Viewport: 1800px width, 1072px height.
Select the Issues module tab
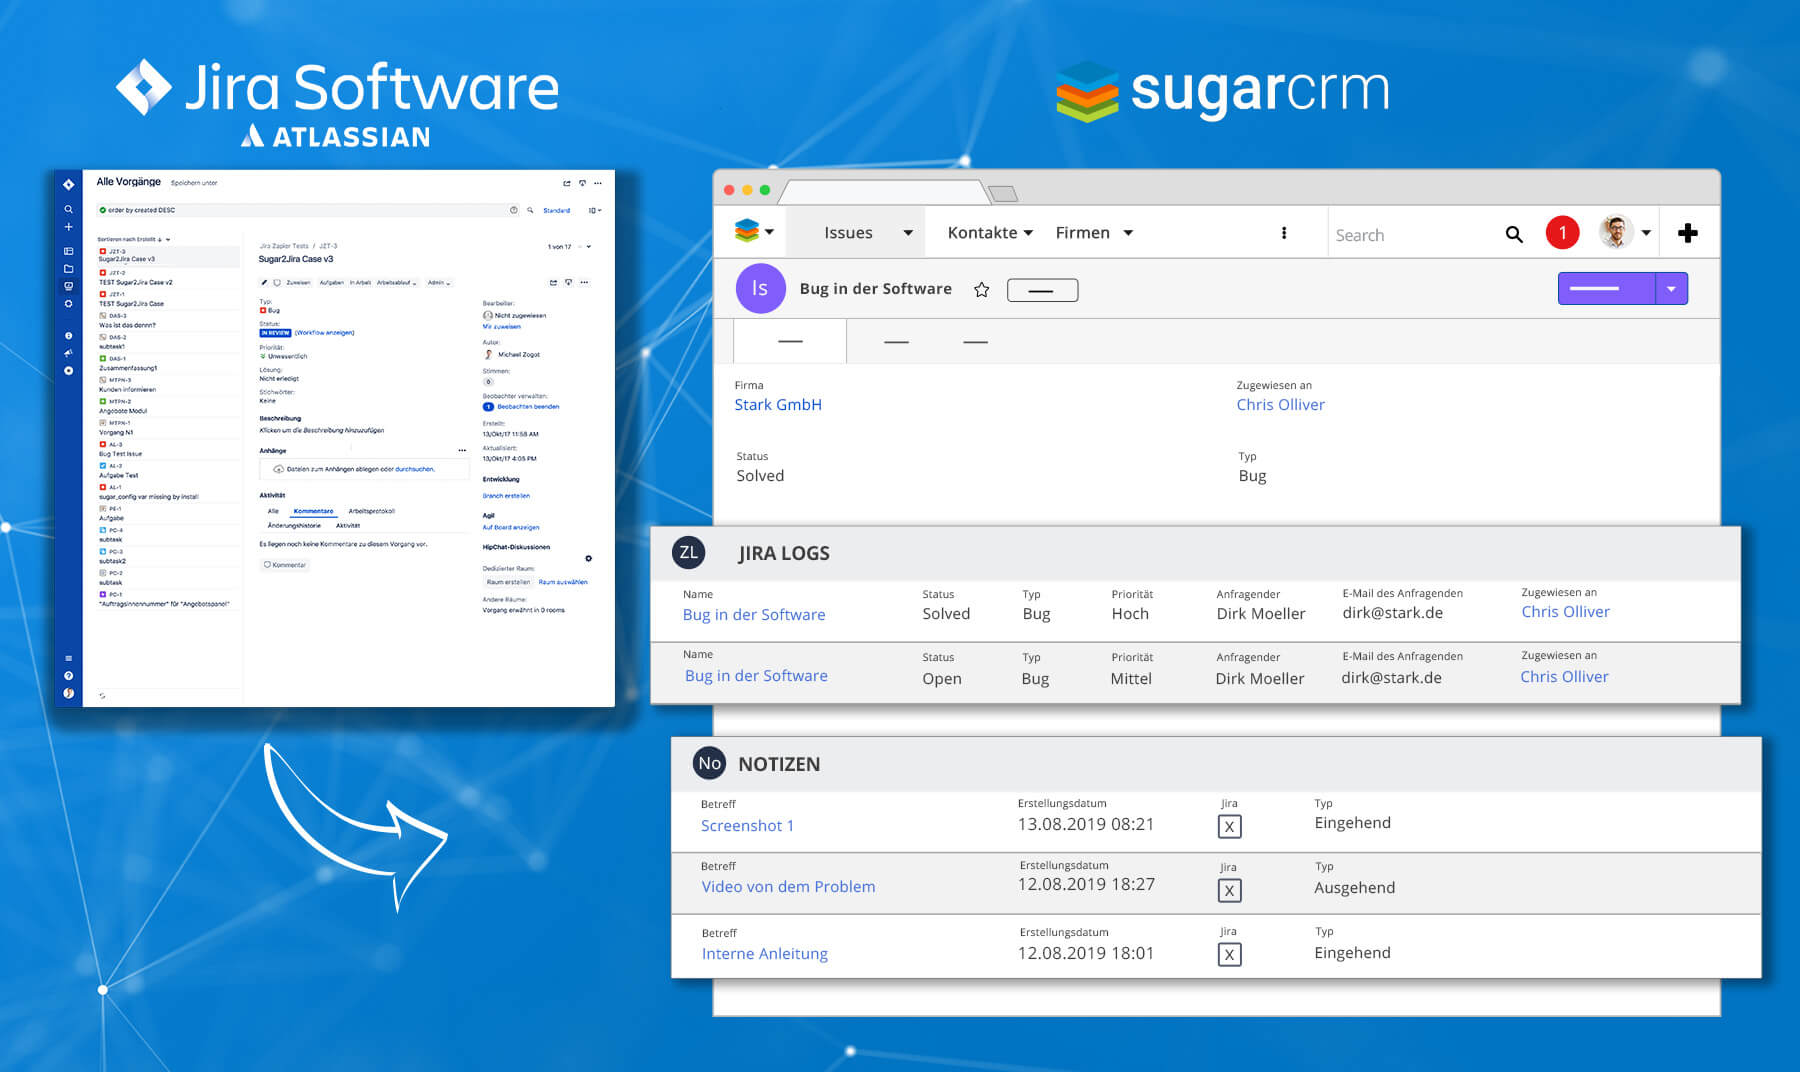coord(848,233)
